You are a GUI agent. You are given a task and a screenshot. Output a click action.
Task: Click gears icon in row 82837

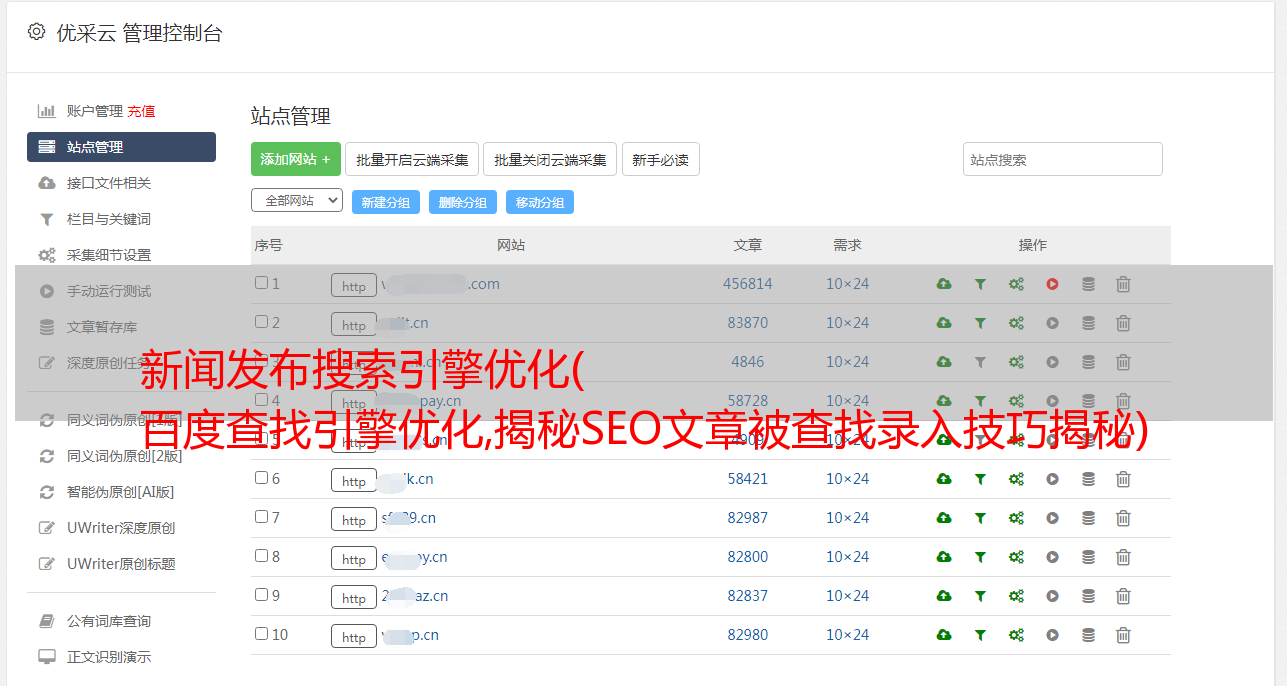pos(1016,596)
